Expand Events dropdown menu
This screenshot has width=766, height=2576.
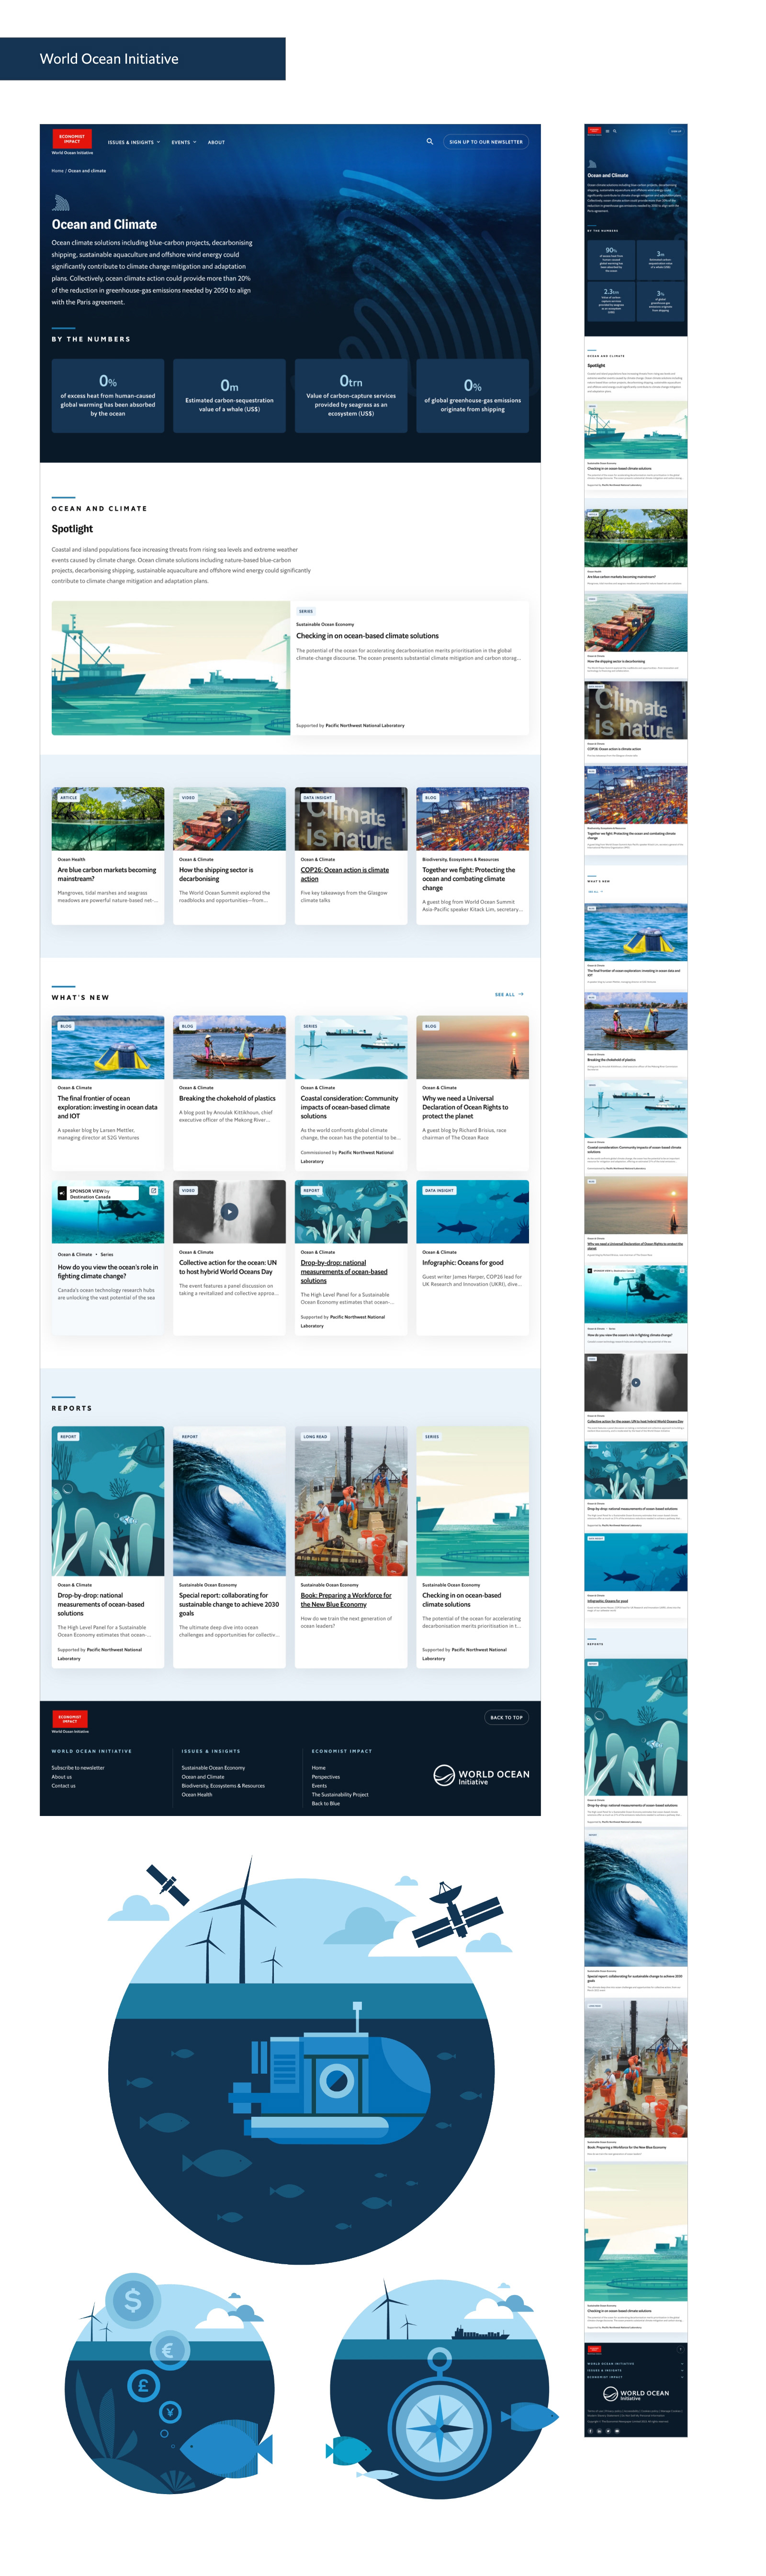pos(184,142)
